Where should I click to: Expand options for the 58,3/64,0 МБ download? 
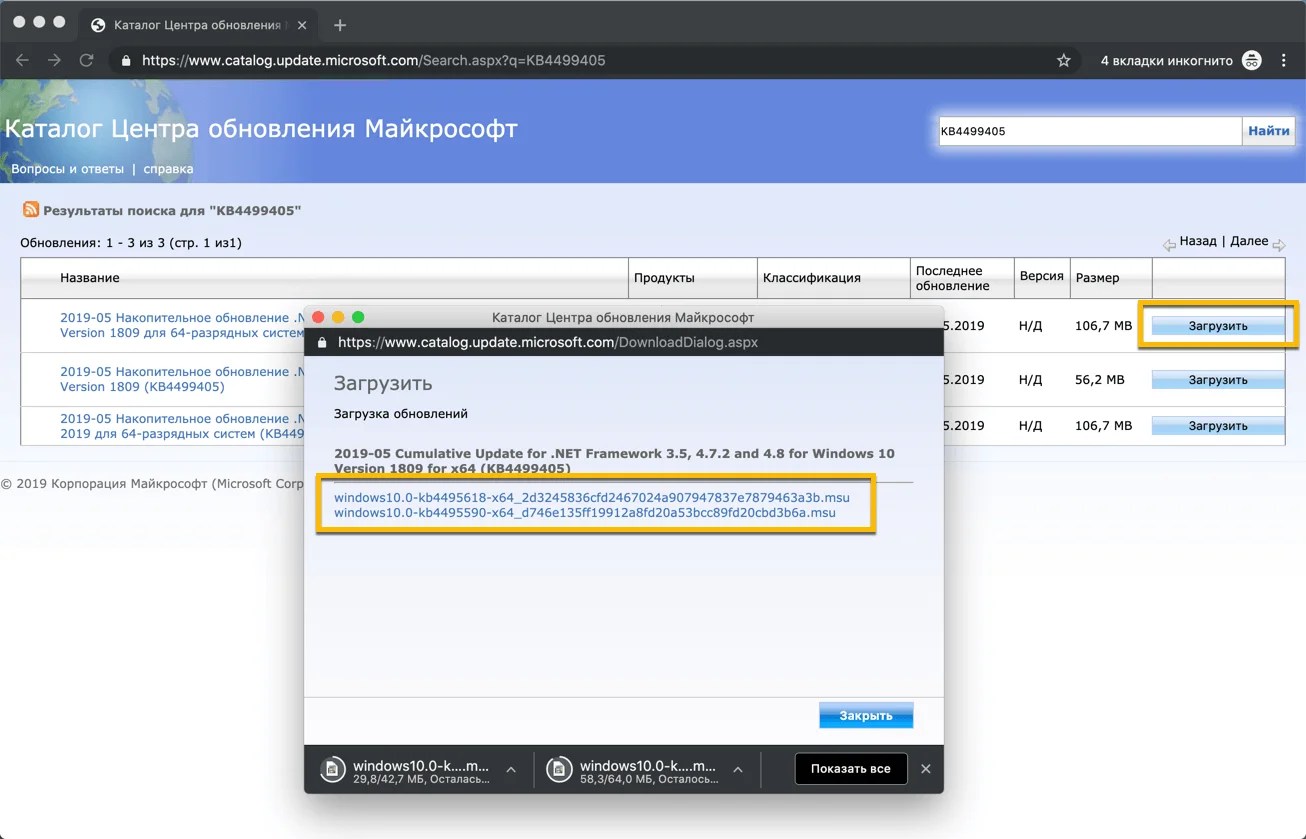tap(738, 769)
